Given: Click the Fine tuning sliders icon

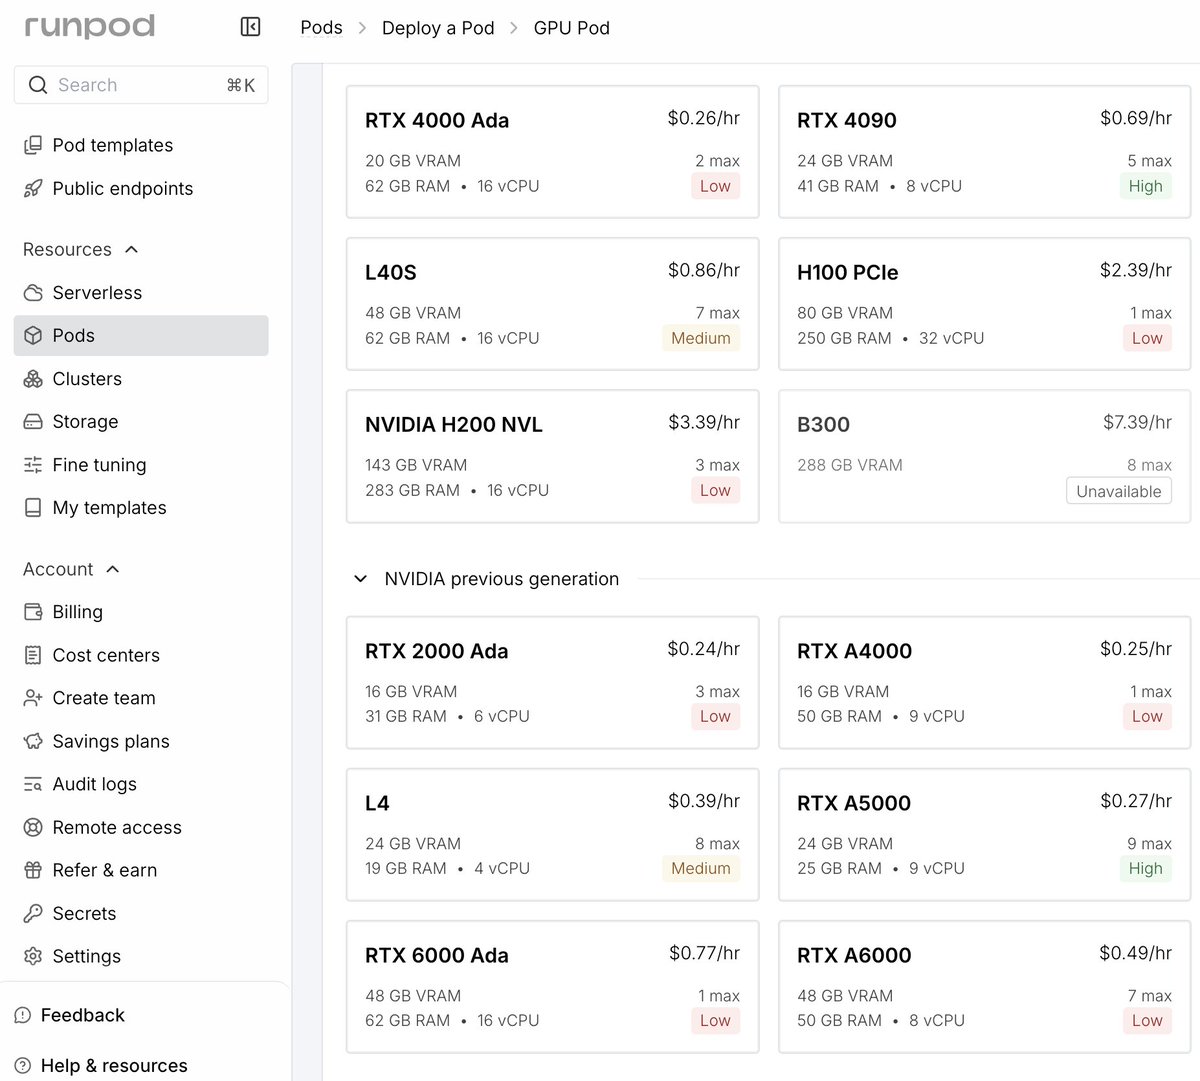Looking at the screenshot, I should 33,464.
